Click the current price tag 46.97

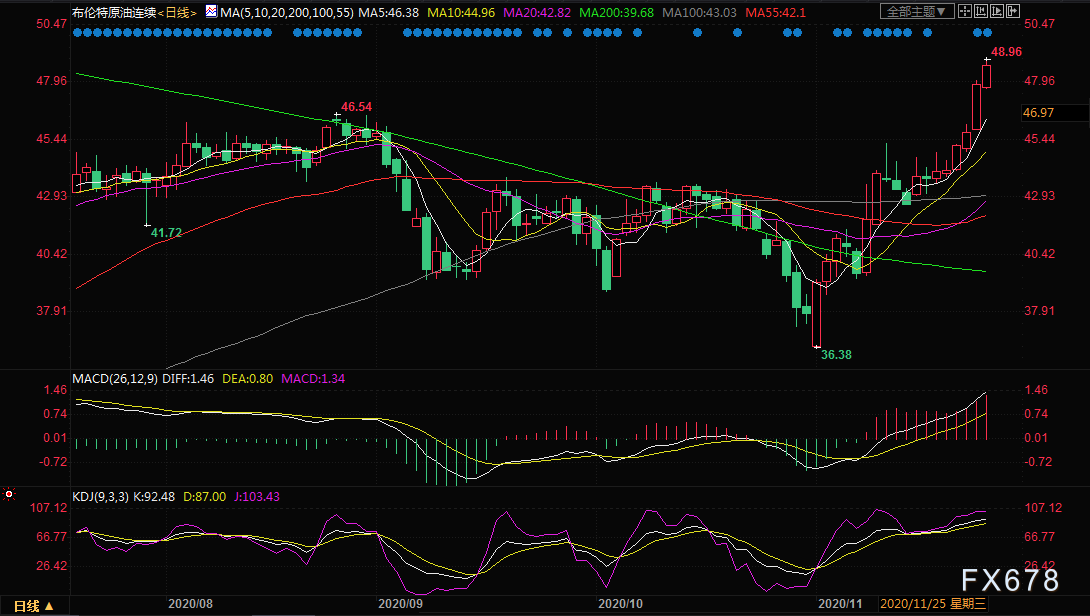point(1039,113)
